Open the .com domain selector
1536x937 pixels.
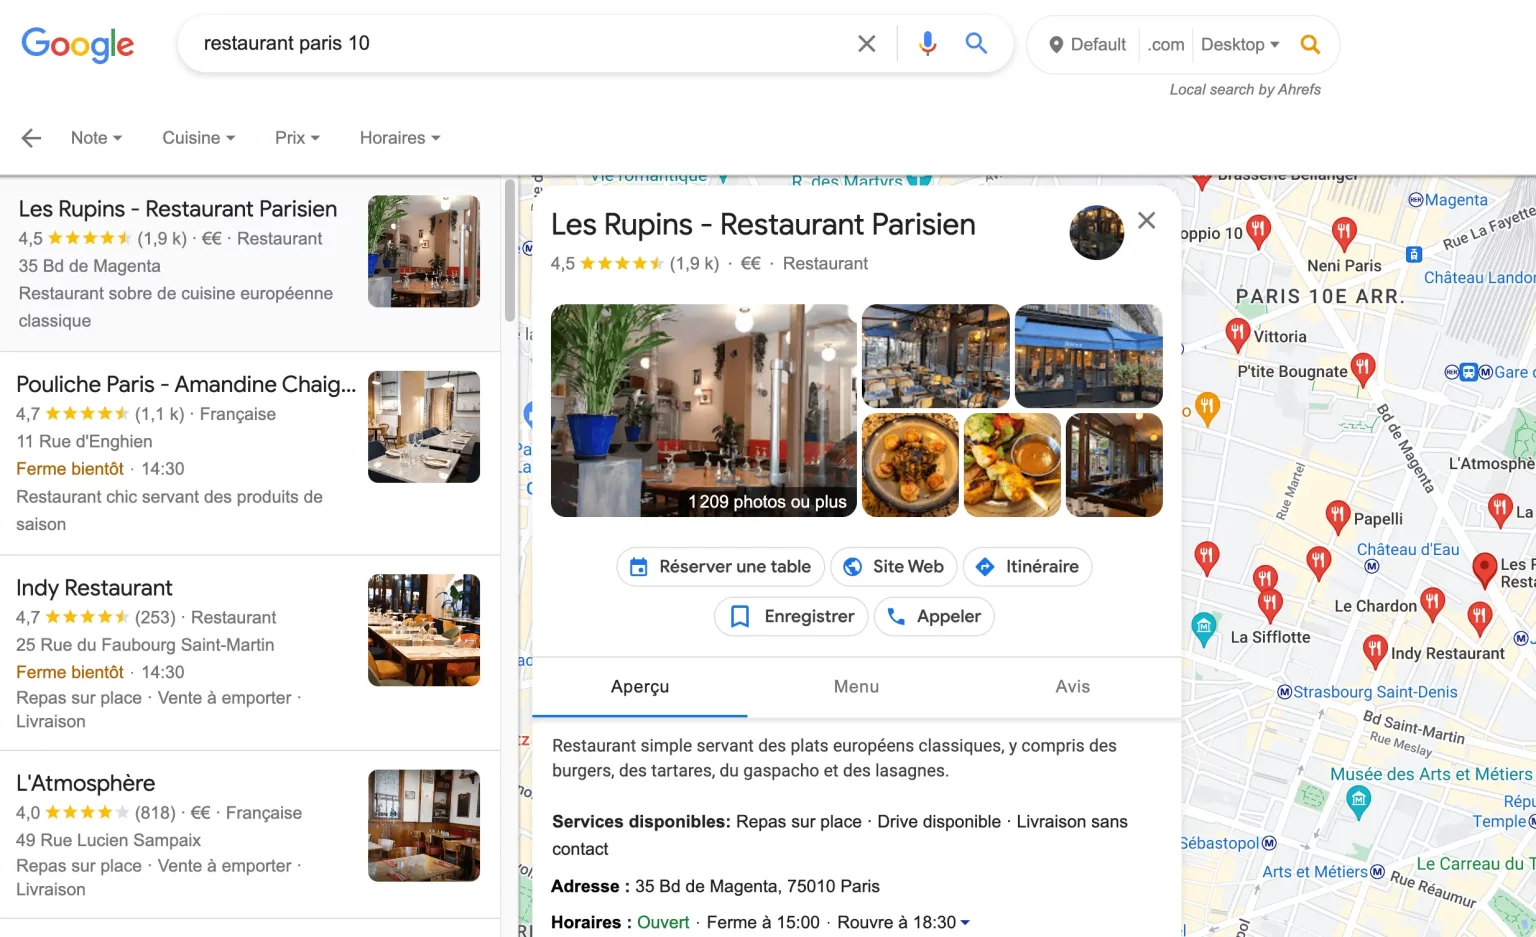tap(1166, 45)
